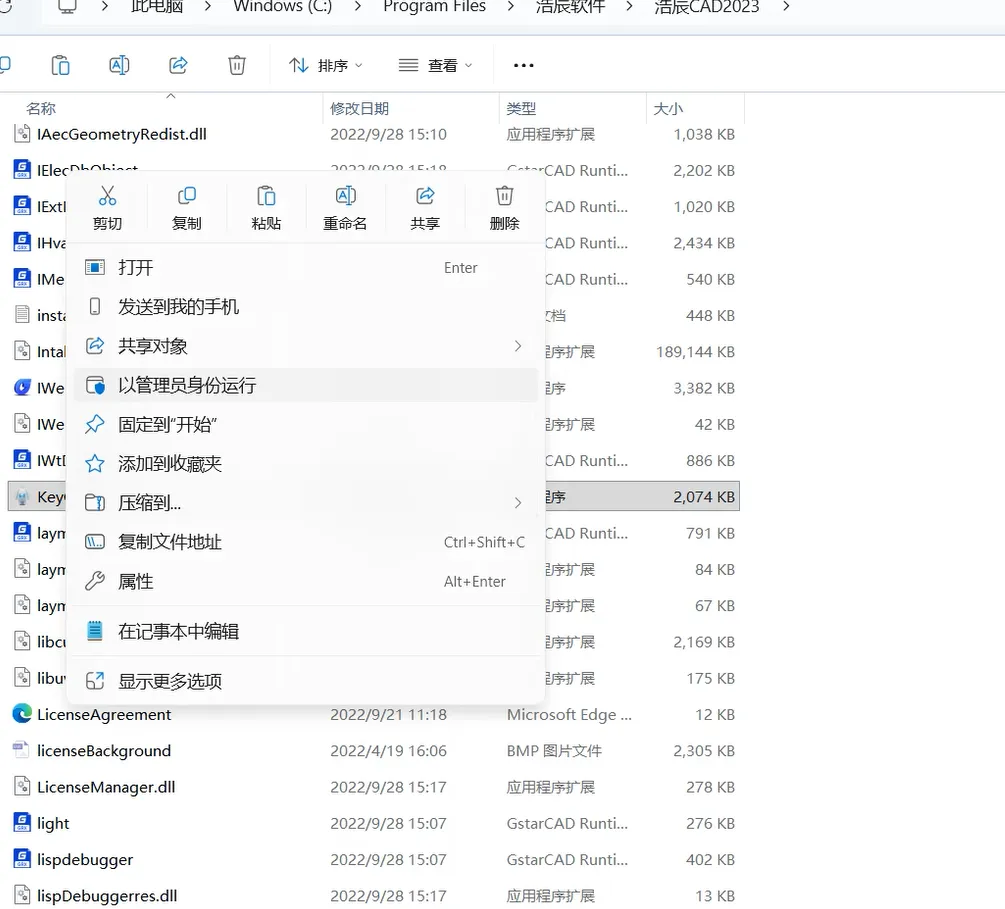Select lispDebuggerres.dll file
The height and width of the screenshot is (909, 1005).
click(x=374, y=896)
